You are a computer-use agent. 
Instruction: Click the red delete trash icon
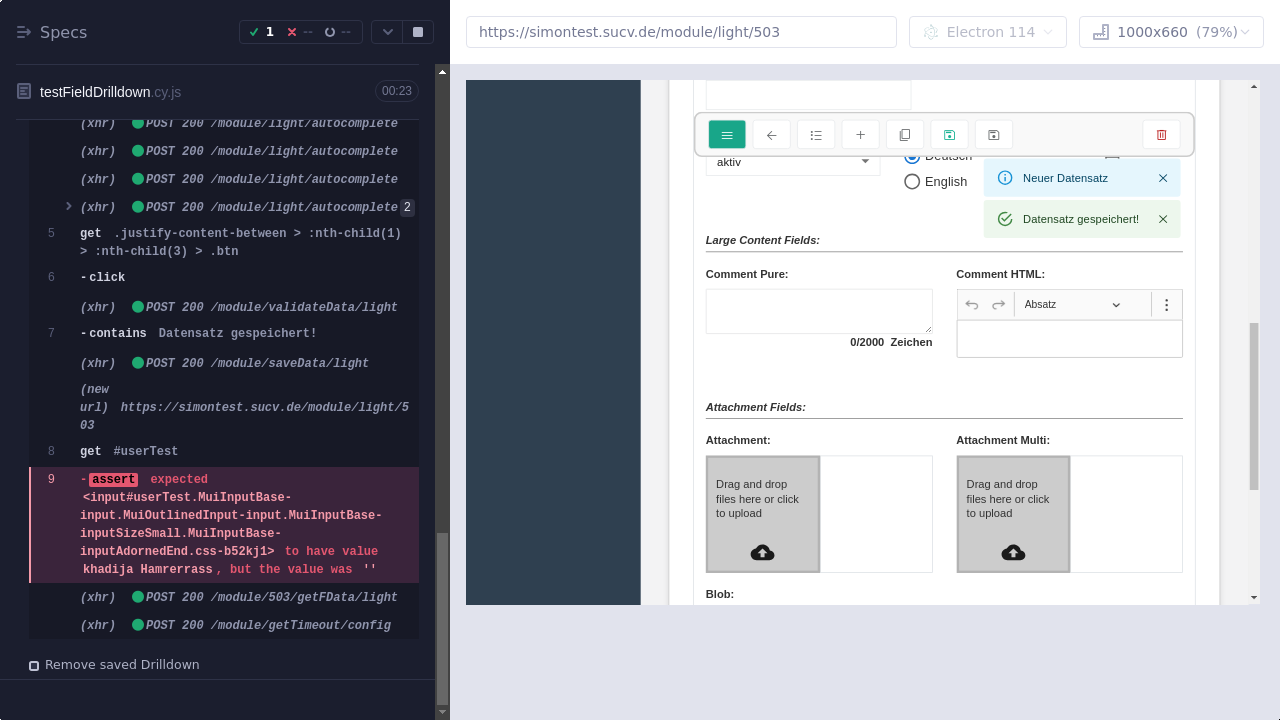[1161, 135]
